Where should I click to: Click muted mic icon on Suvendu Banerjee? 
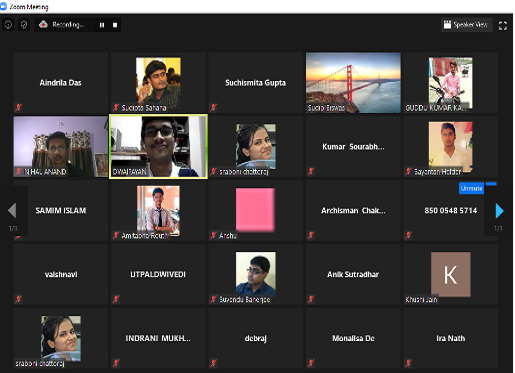click(214, 299)
